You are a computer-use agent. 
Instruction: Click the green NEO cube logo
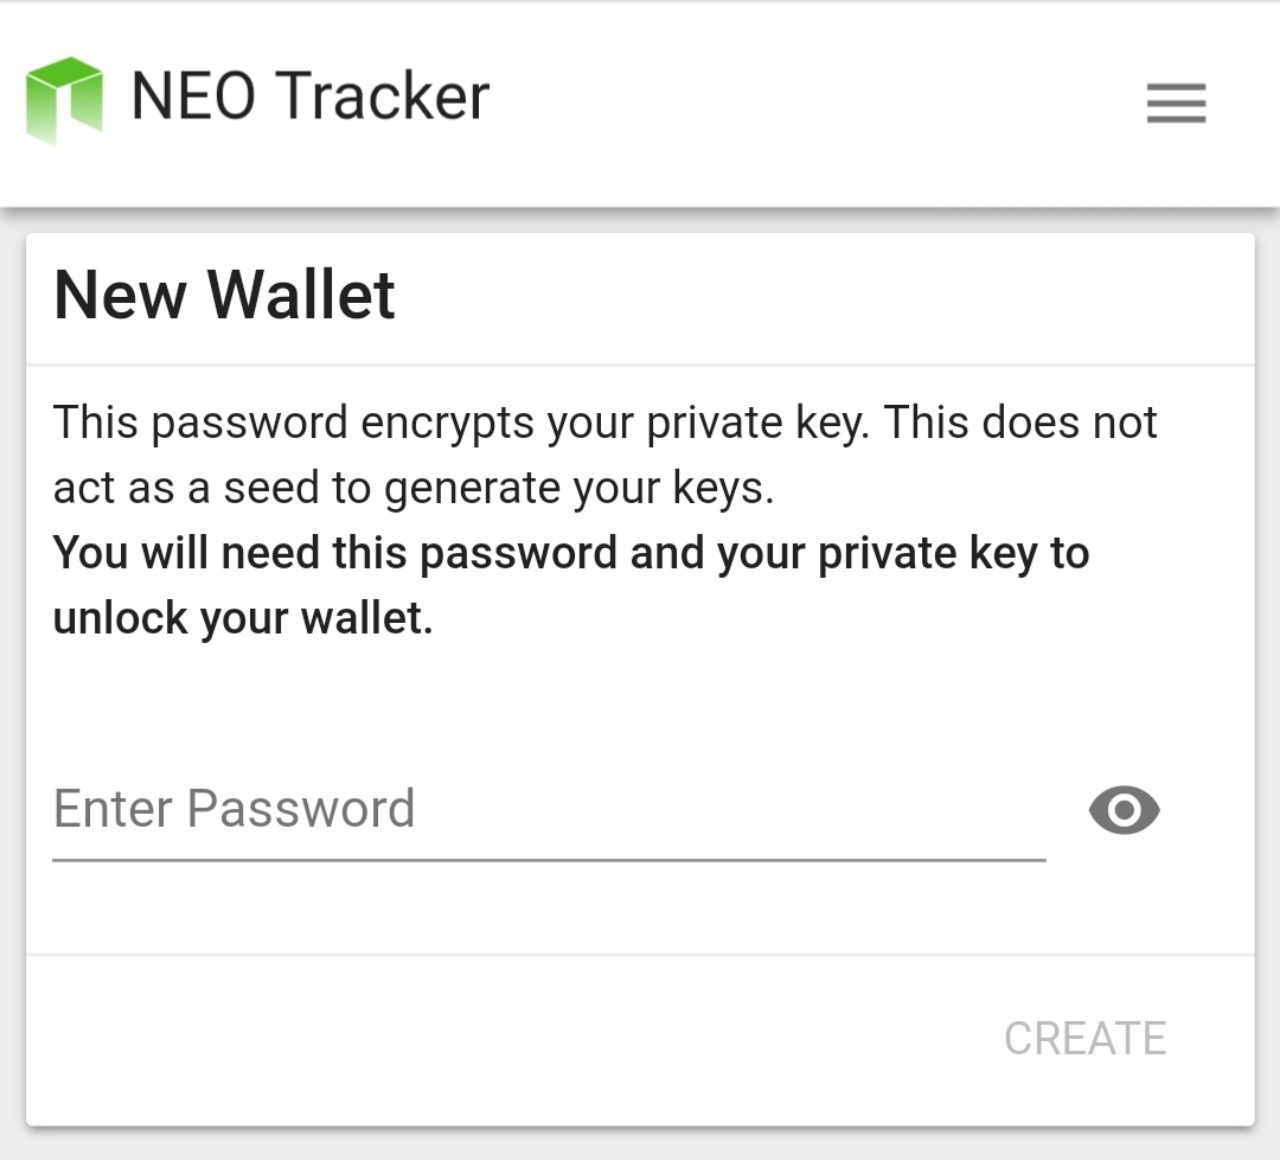[64, 100]
